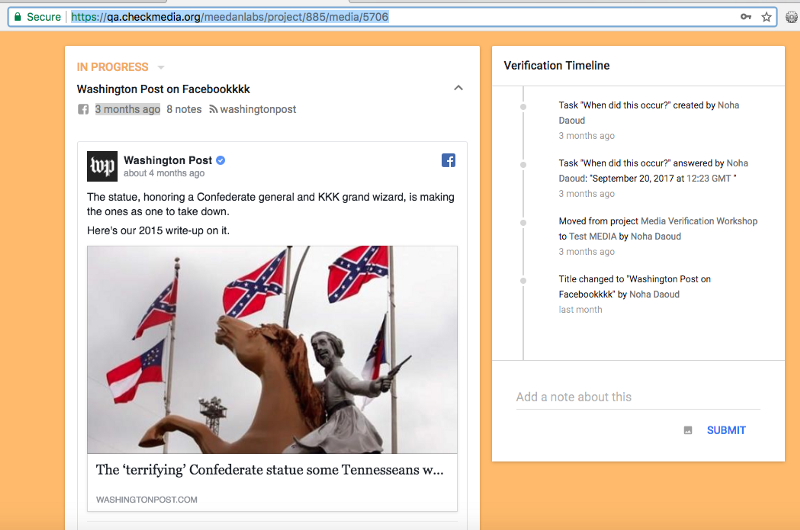This screenshot has height=530, width=800.
Task: Click the Facebook icon beside 3 months ago
Action: (x=83, y=109)
